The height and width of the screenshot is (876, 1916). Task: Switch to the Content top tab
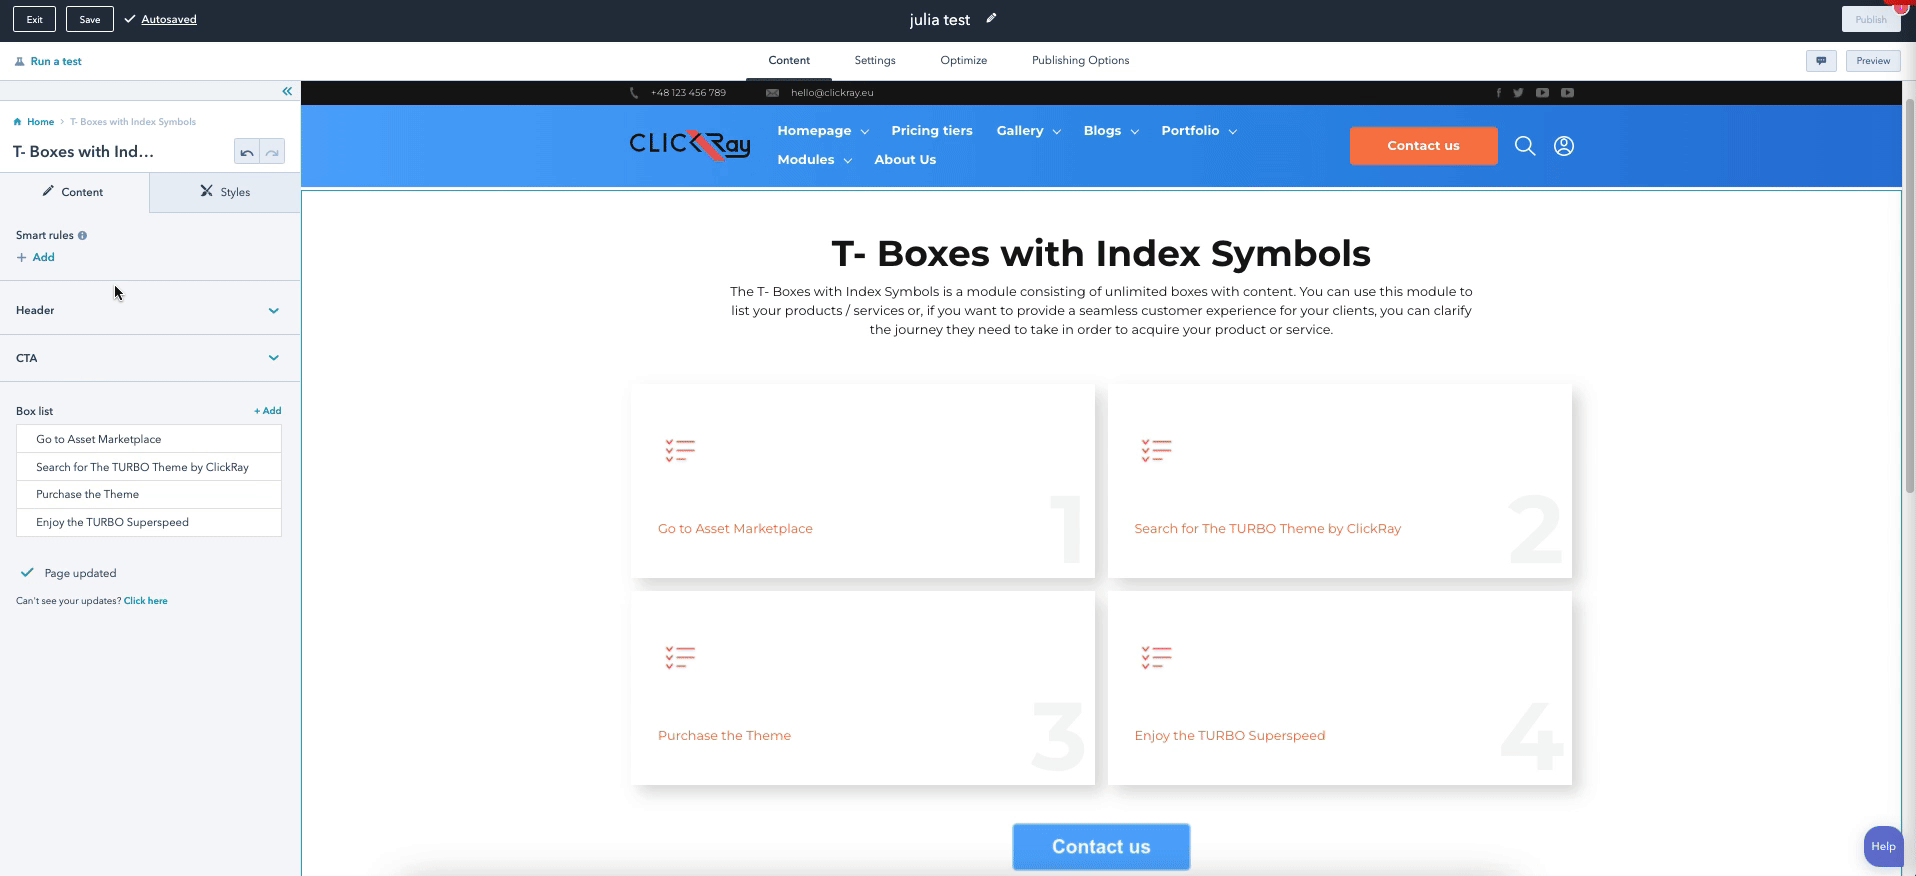789,60
